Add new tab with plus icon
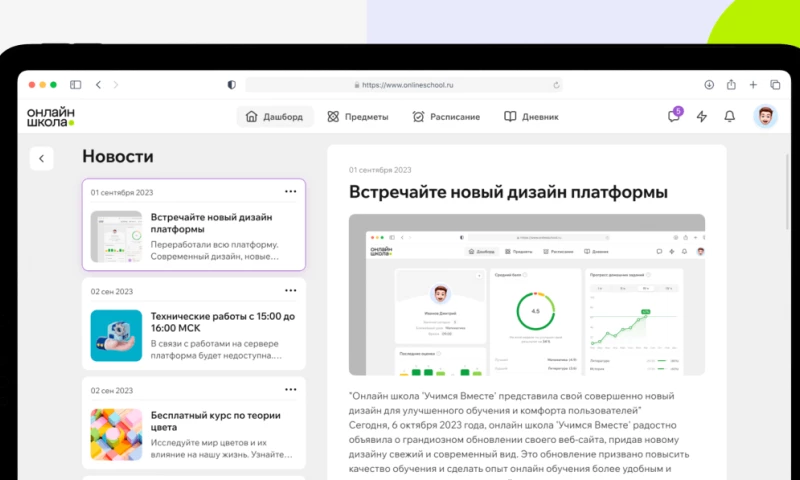Viewport: 800px width, 480px height. pos(753,85)
